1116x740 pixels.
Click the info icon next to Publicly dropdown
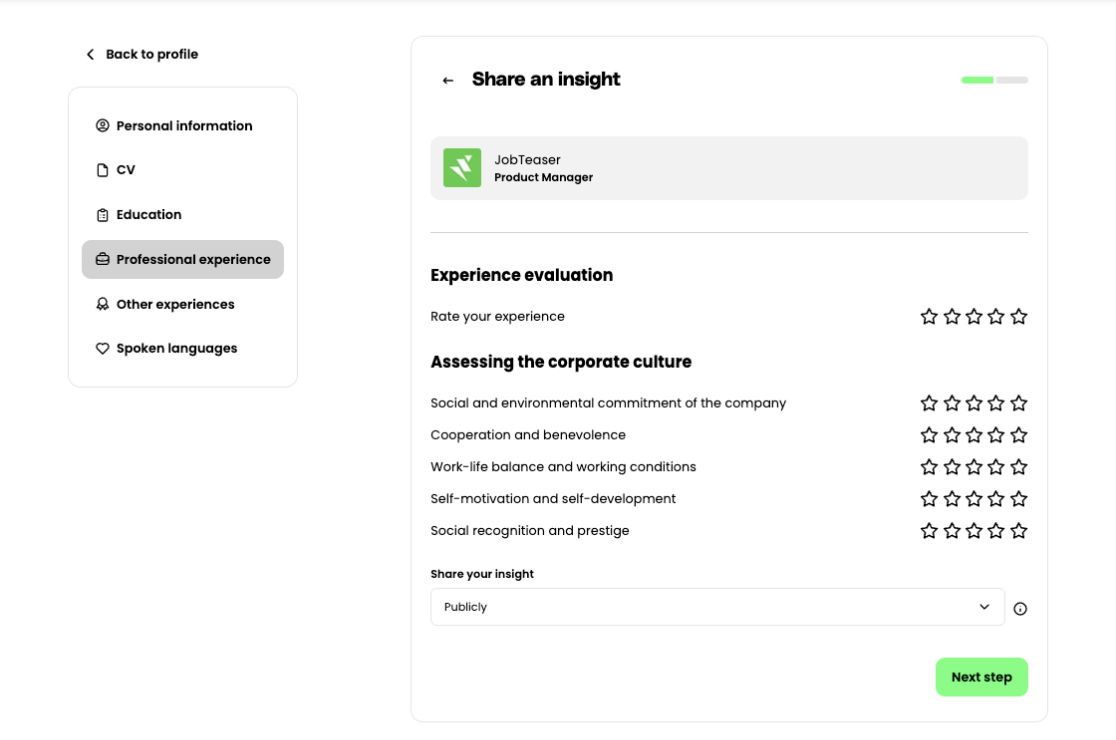point(1020,608)
